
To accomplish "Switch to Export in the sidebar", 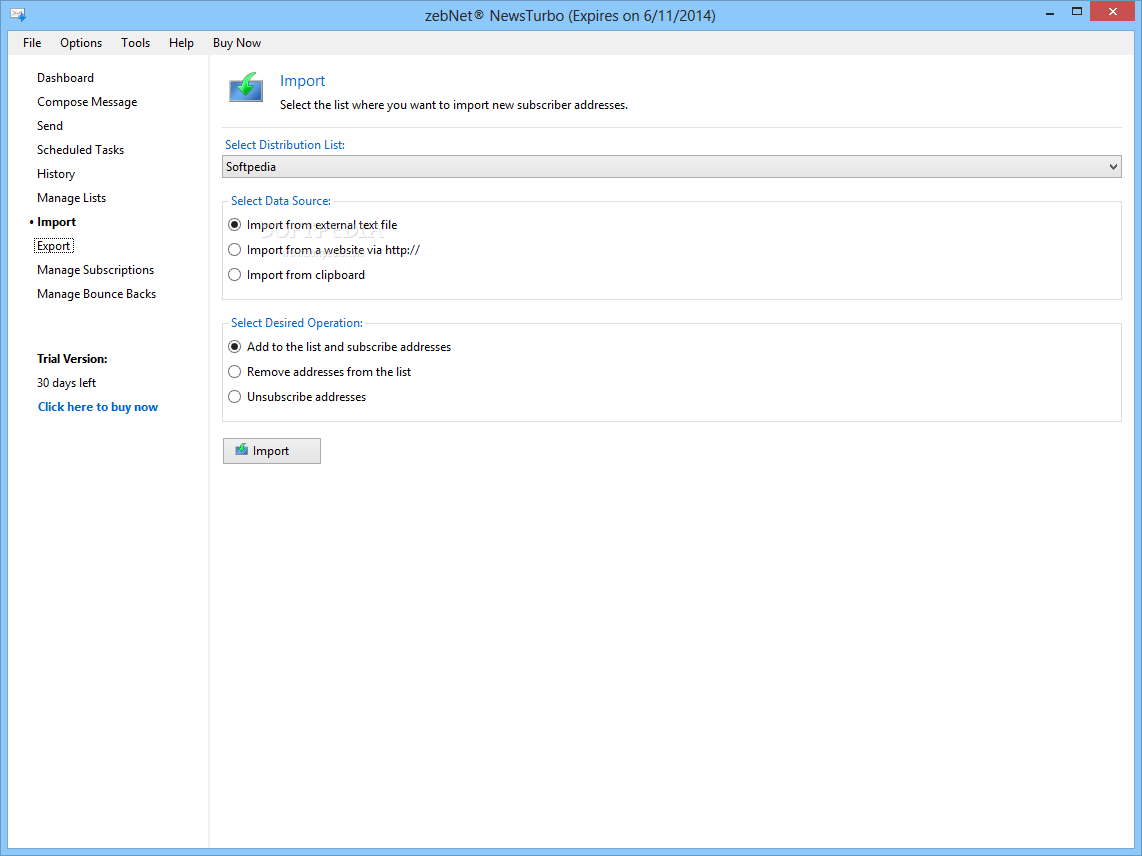I will pos(54,246).
